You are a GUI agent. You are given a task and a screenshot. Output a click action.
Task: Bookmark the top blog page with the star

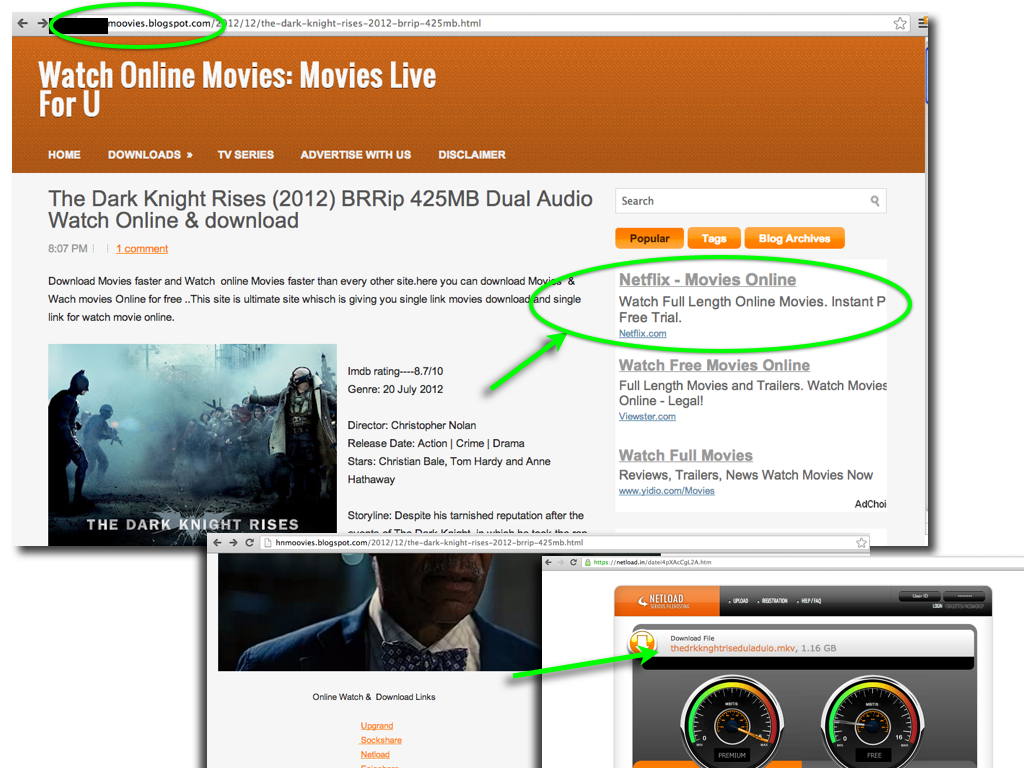coord(900,24)
